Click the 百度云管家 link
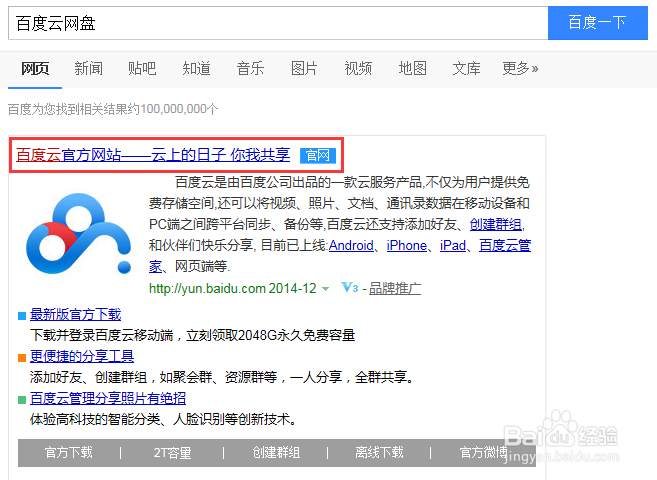The image size is (657, 480). [505, 245]
